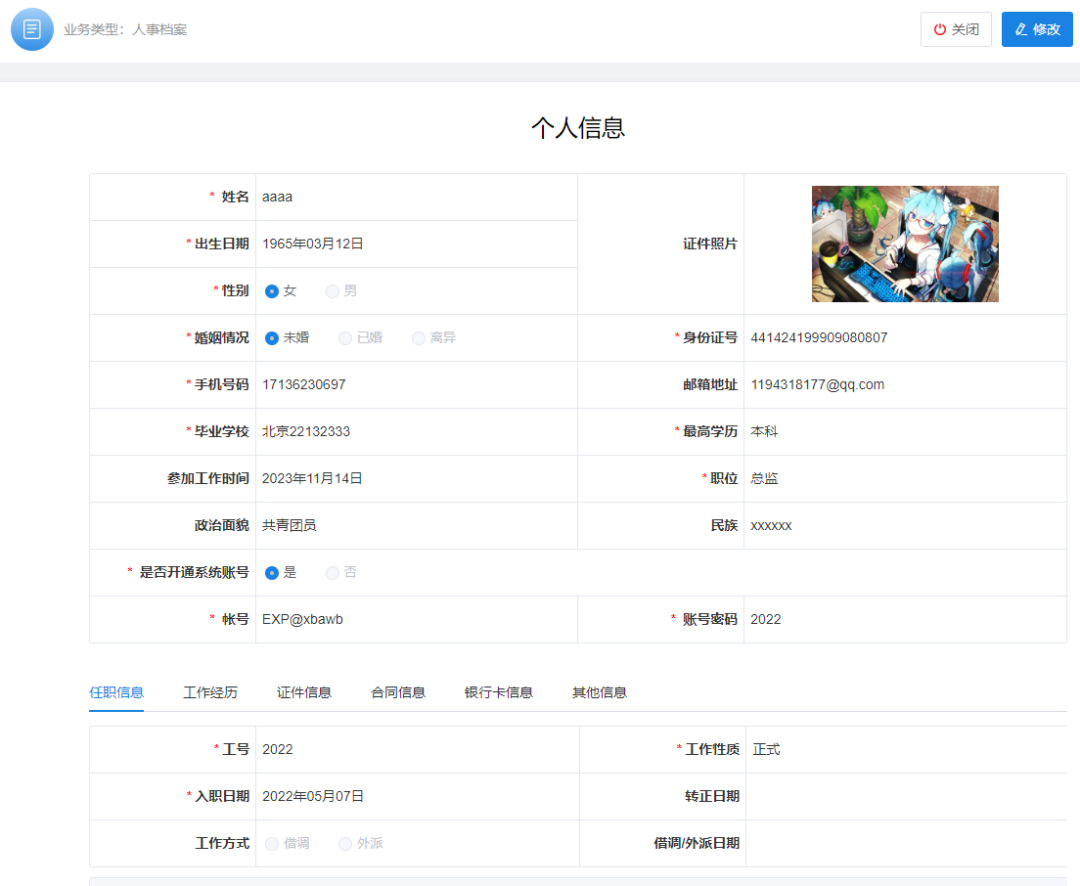Screen dimensions: 1080x886
Task: Switch to the 任职信息 tab
Action: tap(116, 692)
